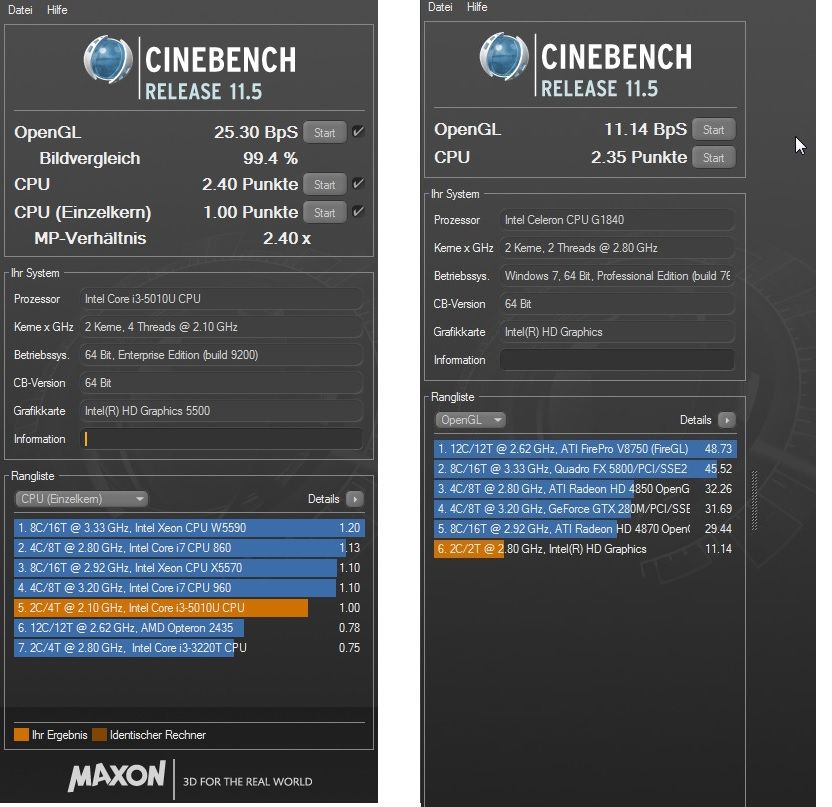Click the Identischer Rechner legend swatch

[99, 734]
